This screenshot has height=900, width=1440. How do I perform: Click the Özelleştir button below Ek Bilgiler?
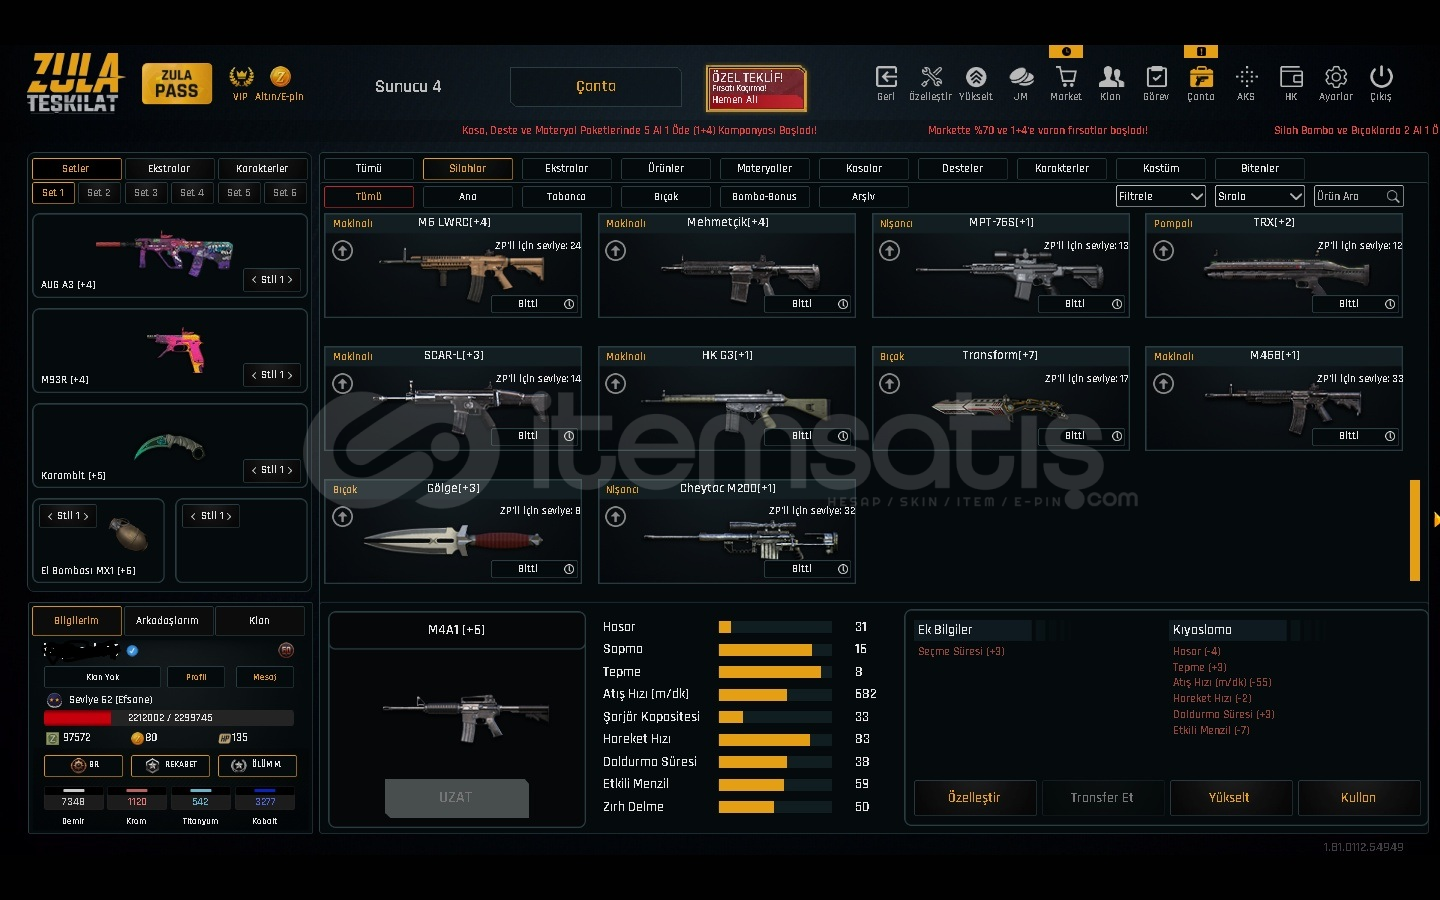[974, 798]
